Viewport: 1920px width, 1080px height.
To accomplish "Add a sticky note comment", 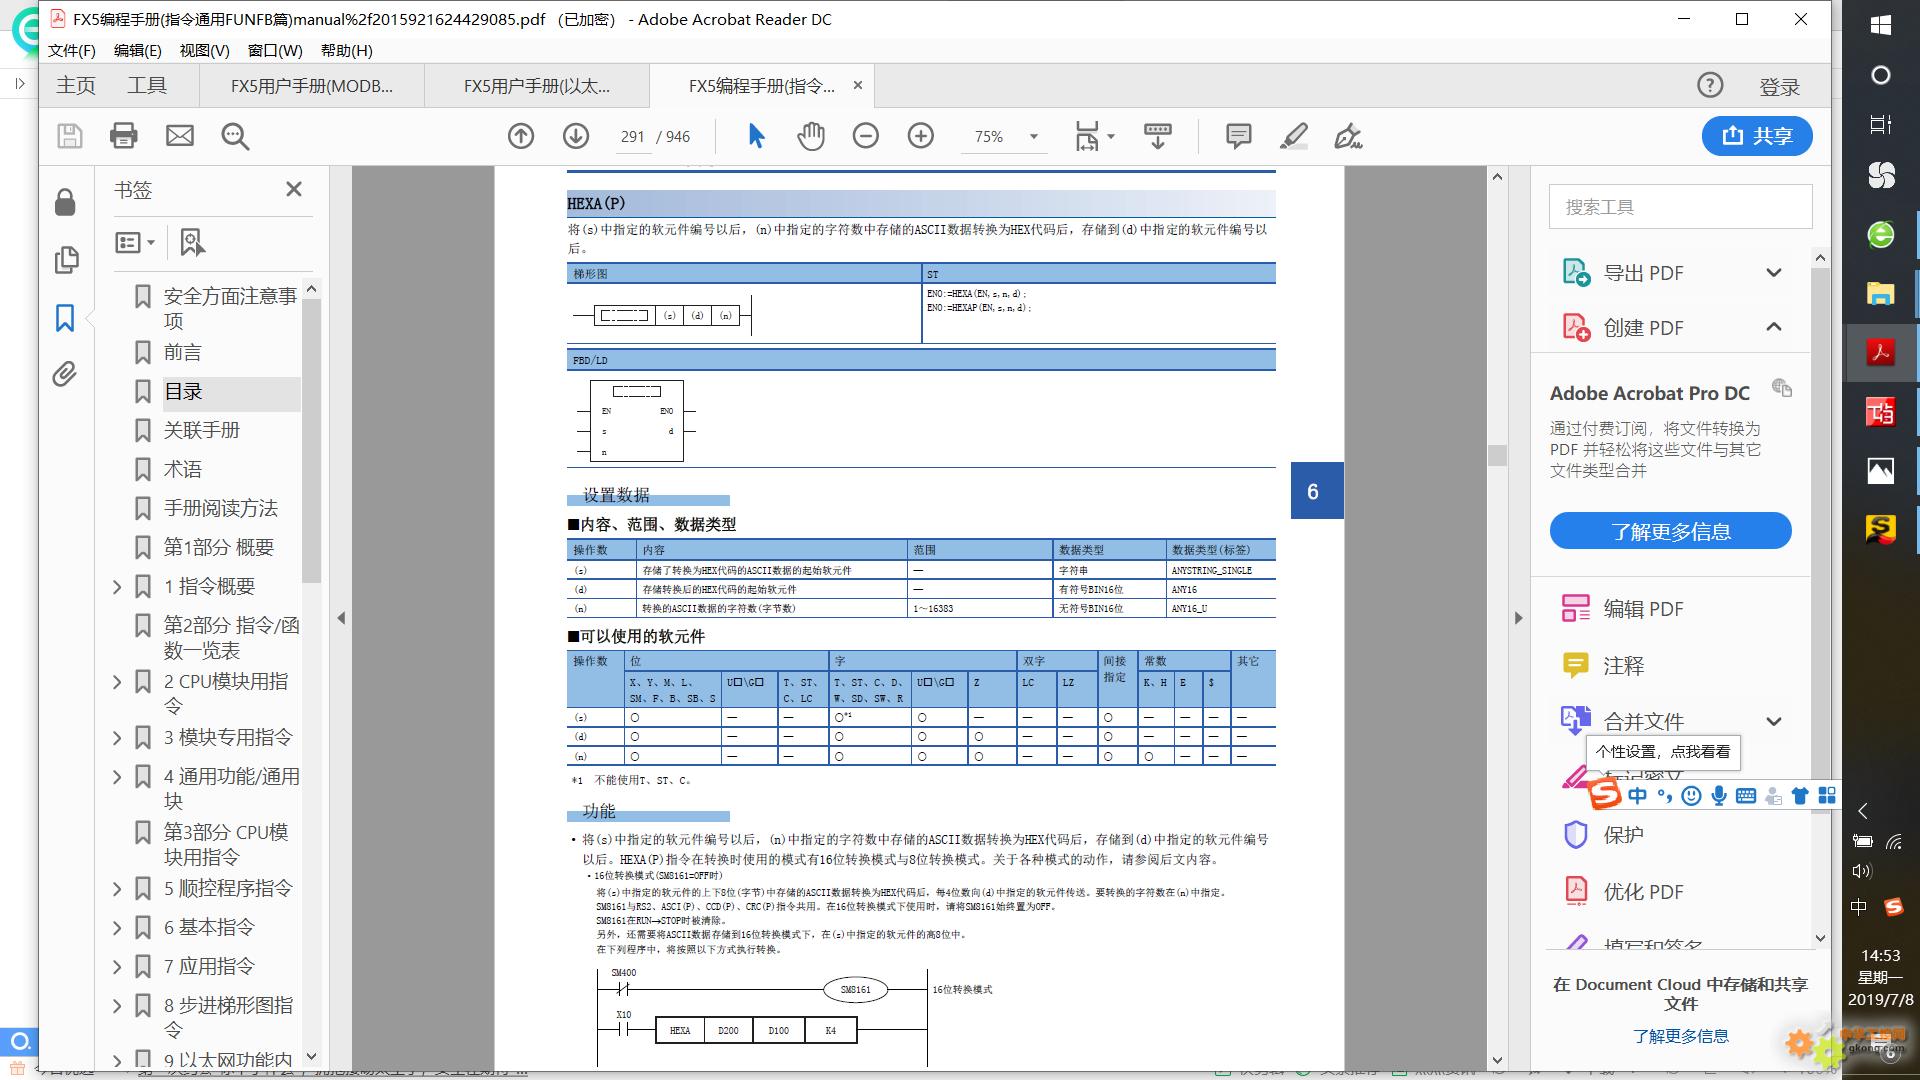I will click(x=1238, y=136).
